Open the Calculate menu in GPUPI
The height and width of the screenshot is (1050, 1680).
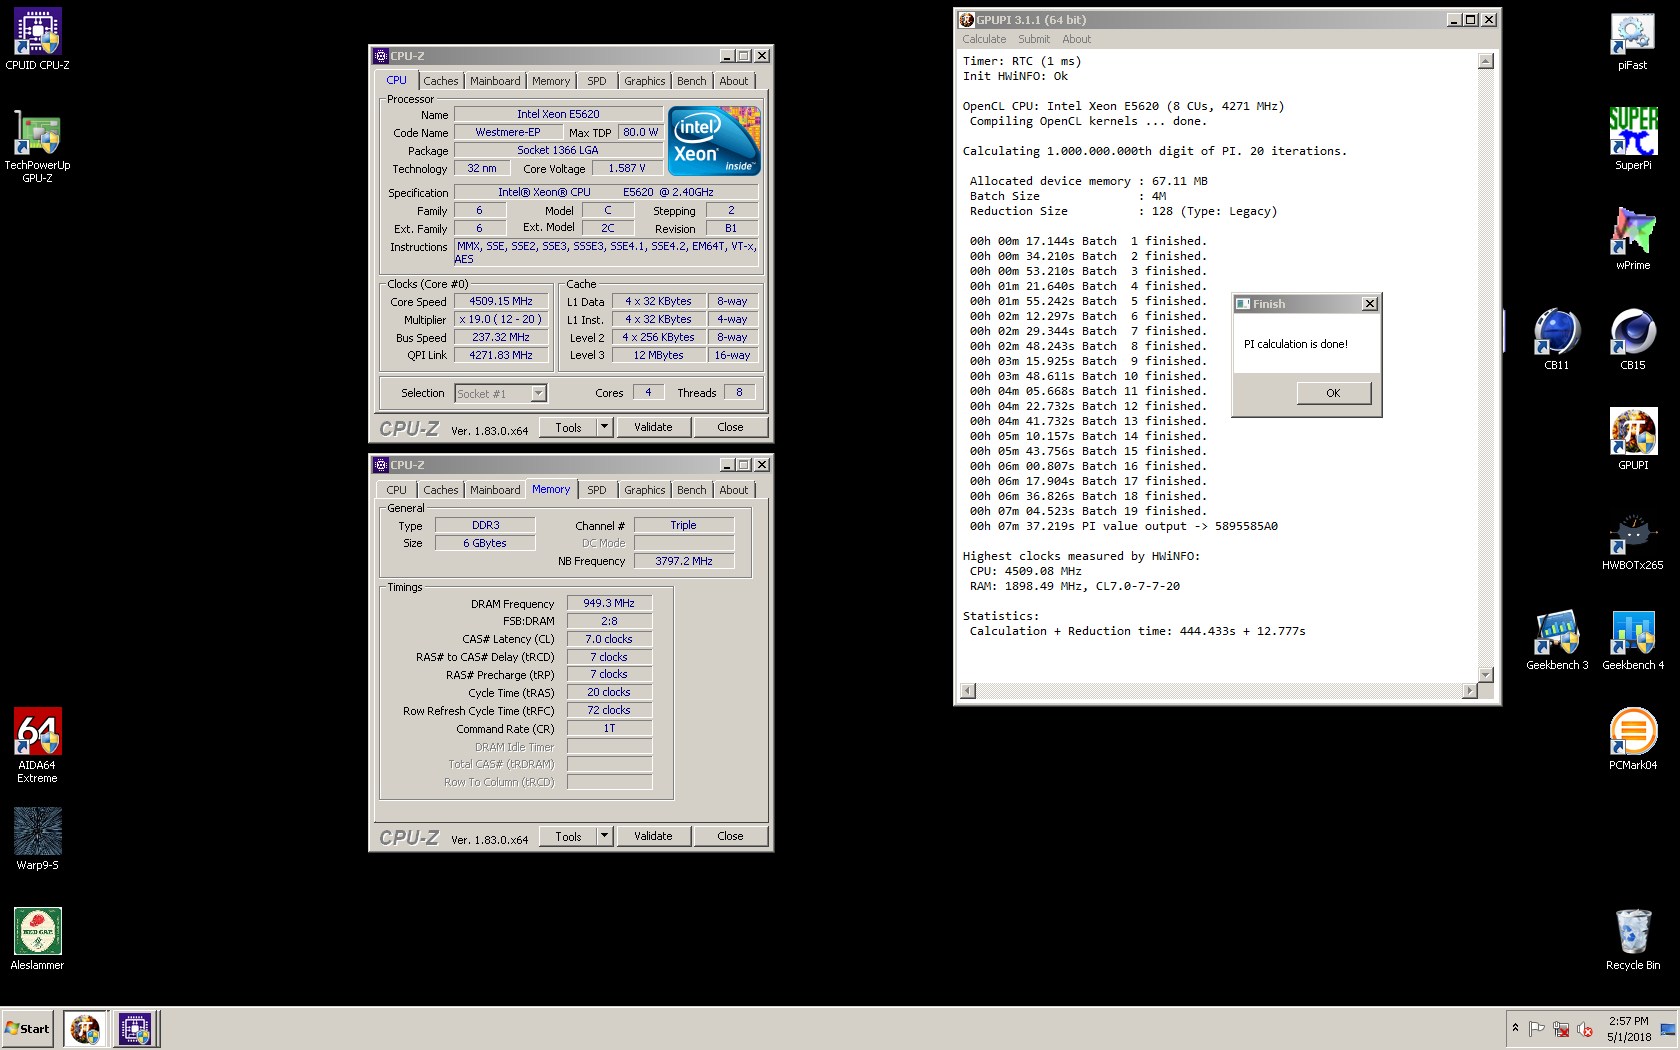coord(984,39)
